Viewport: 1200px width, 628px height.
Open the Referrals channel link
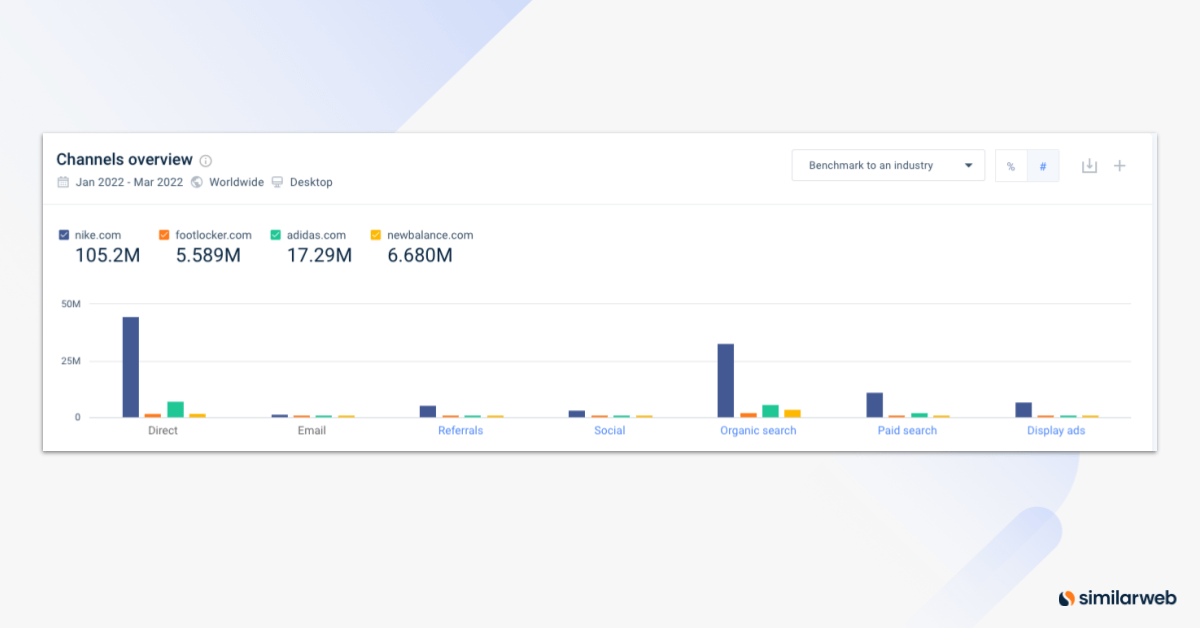460,431
